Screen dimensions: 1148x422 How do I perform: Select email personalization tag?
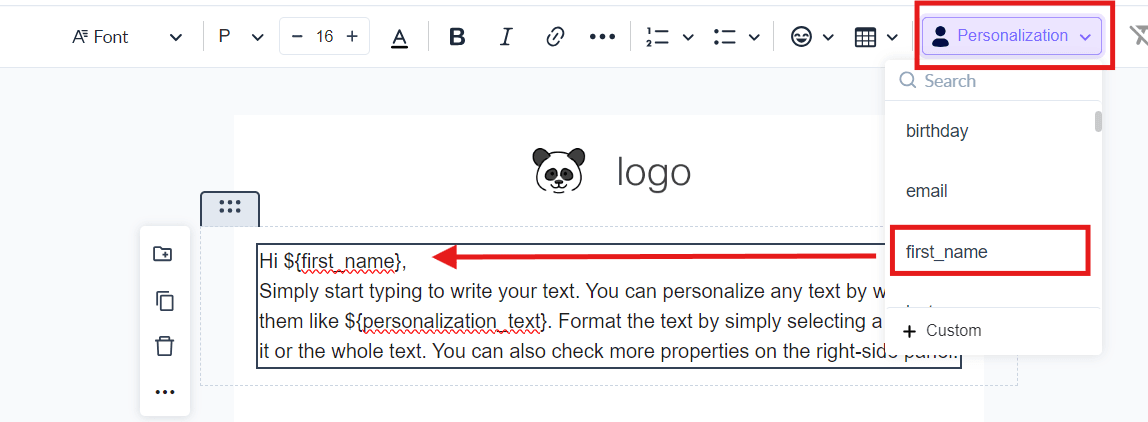(927, 191)
